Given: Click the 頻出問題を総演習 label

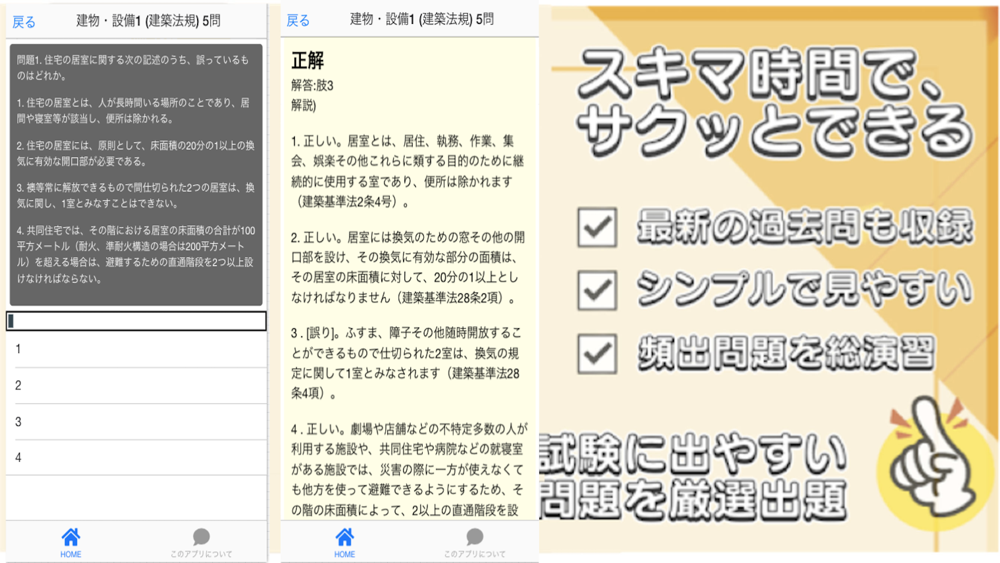Looking at the screenshot, I should 786,353.
